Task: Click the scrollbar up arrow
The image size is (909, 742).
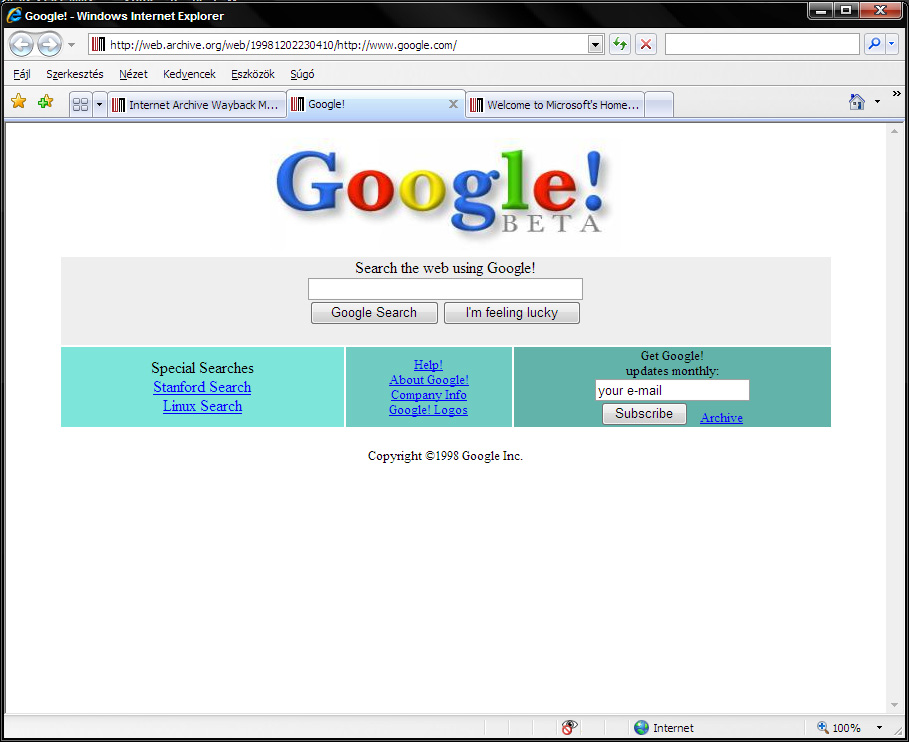Action: (x=894, y=131)
